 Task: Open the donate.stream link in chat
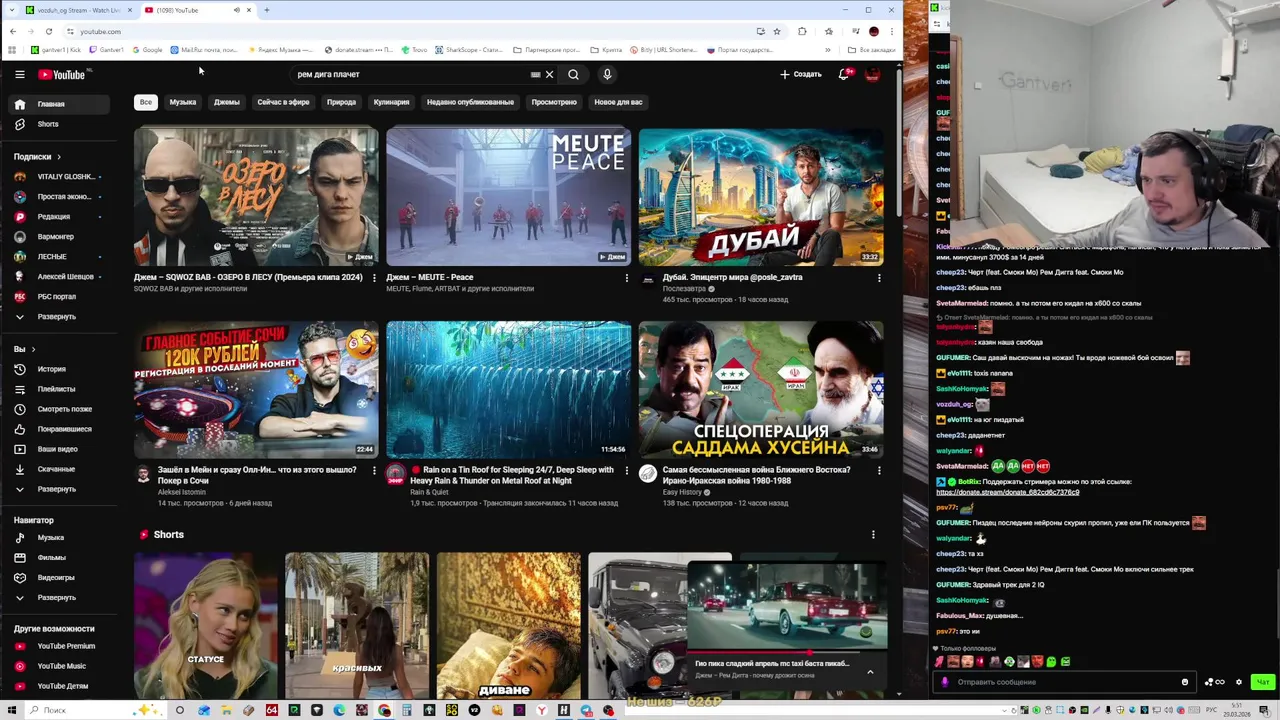pos(1007,492)
